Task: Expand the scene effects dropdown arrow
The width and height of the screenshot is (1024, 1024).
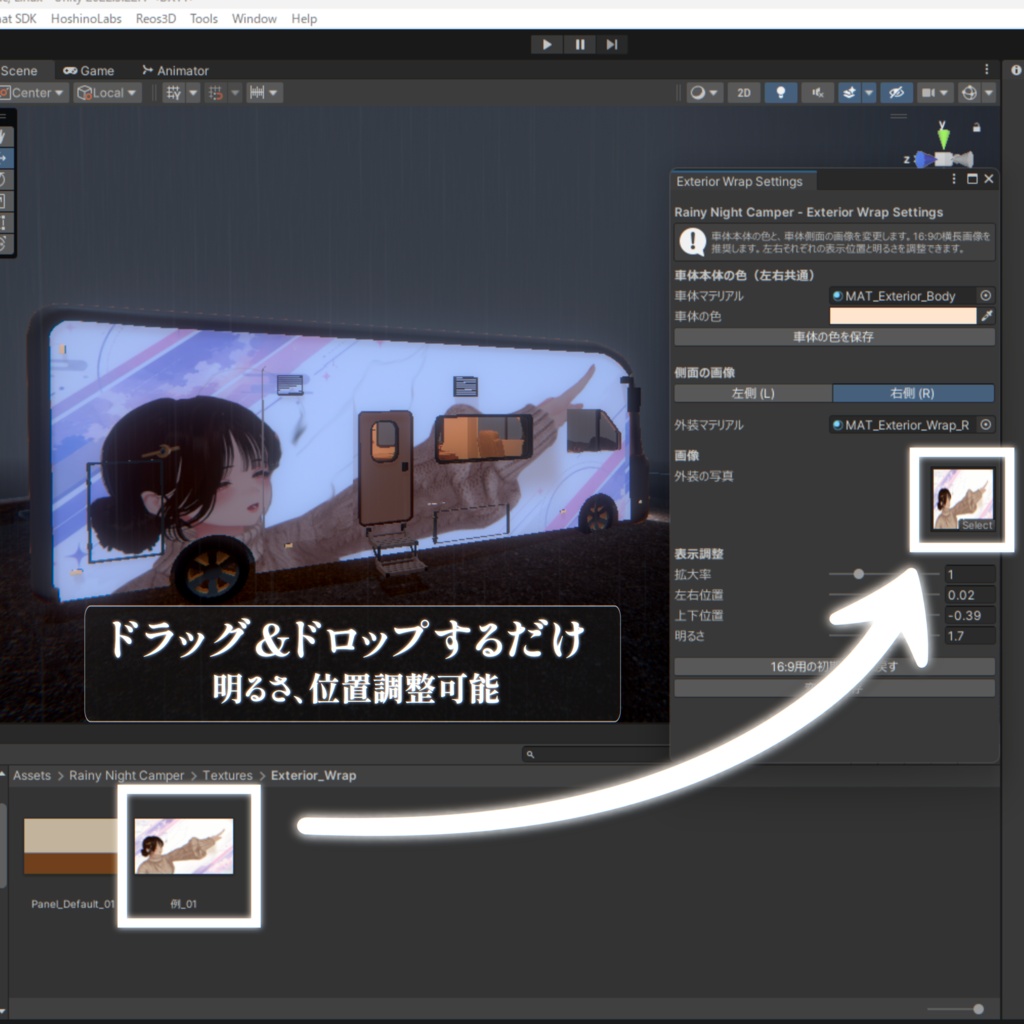Action: pyautogui.click(x=869, y=93)
